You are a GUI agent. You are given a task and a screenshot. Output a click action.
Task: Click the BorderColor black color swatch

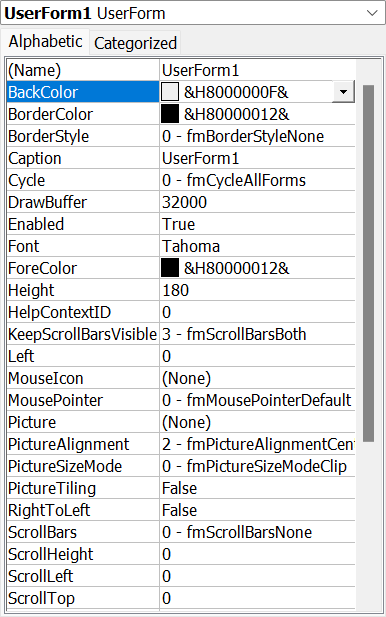coord(170,114)
